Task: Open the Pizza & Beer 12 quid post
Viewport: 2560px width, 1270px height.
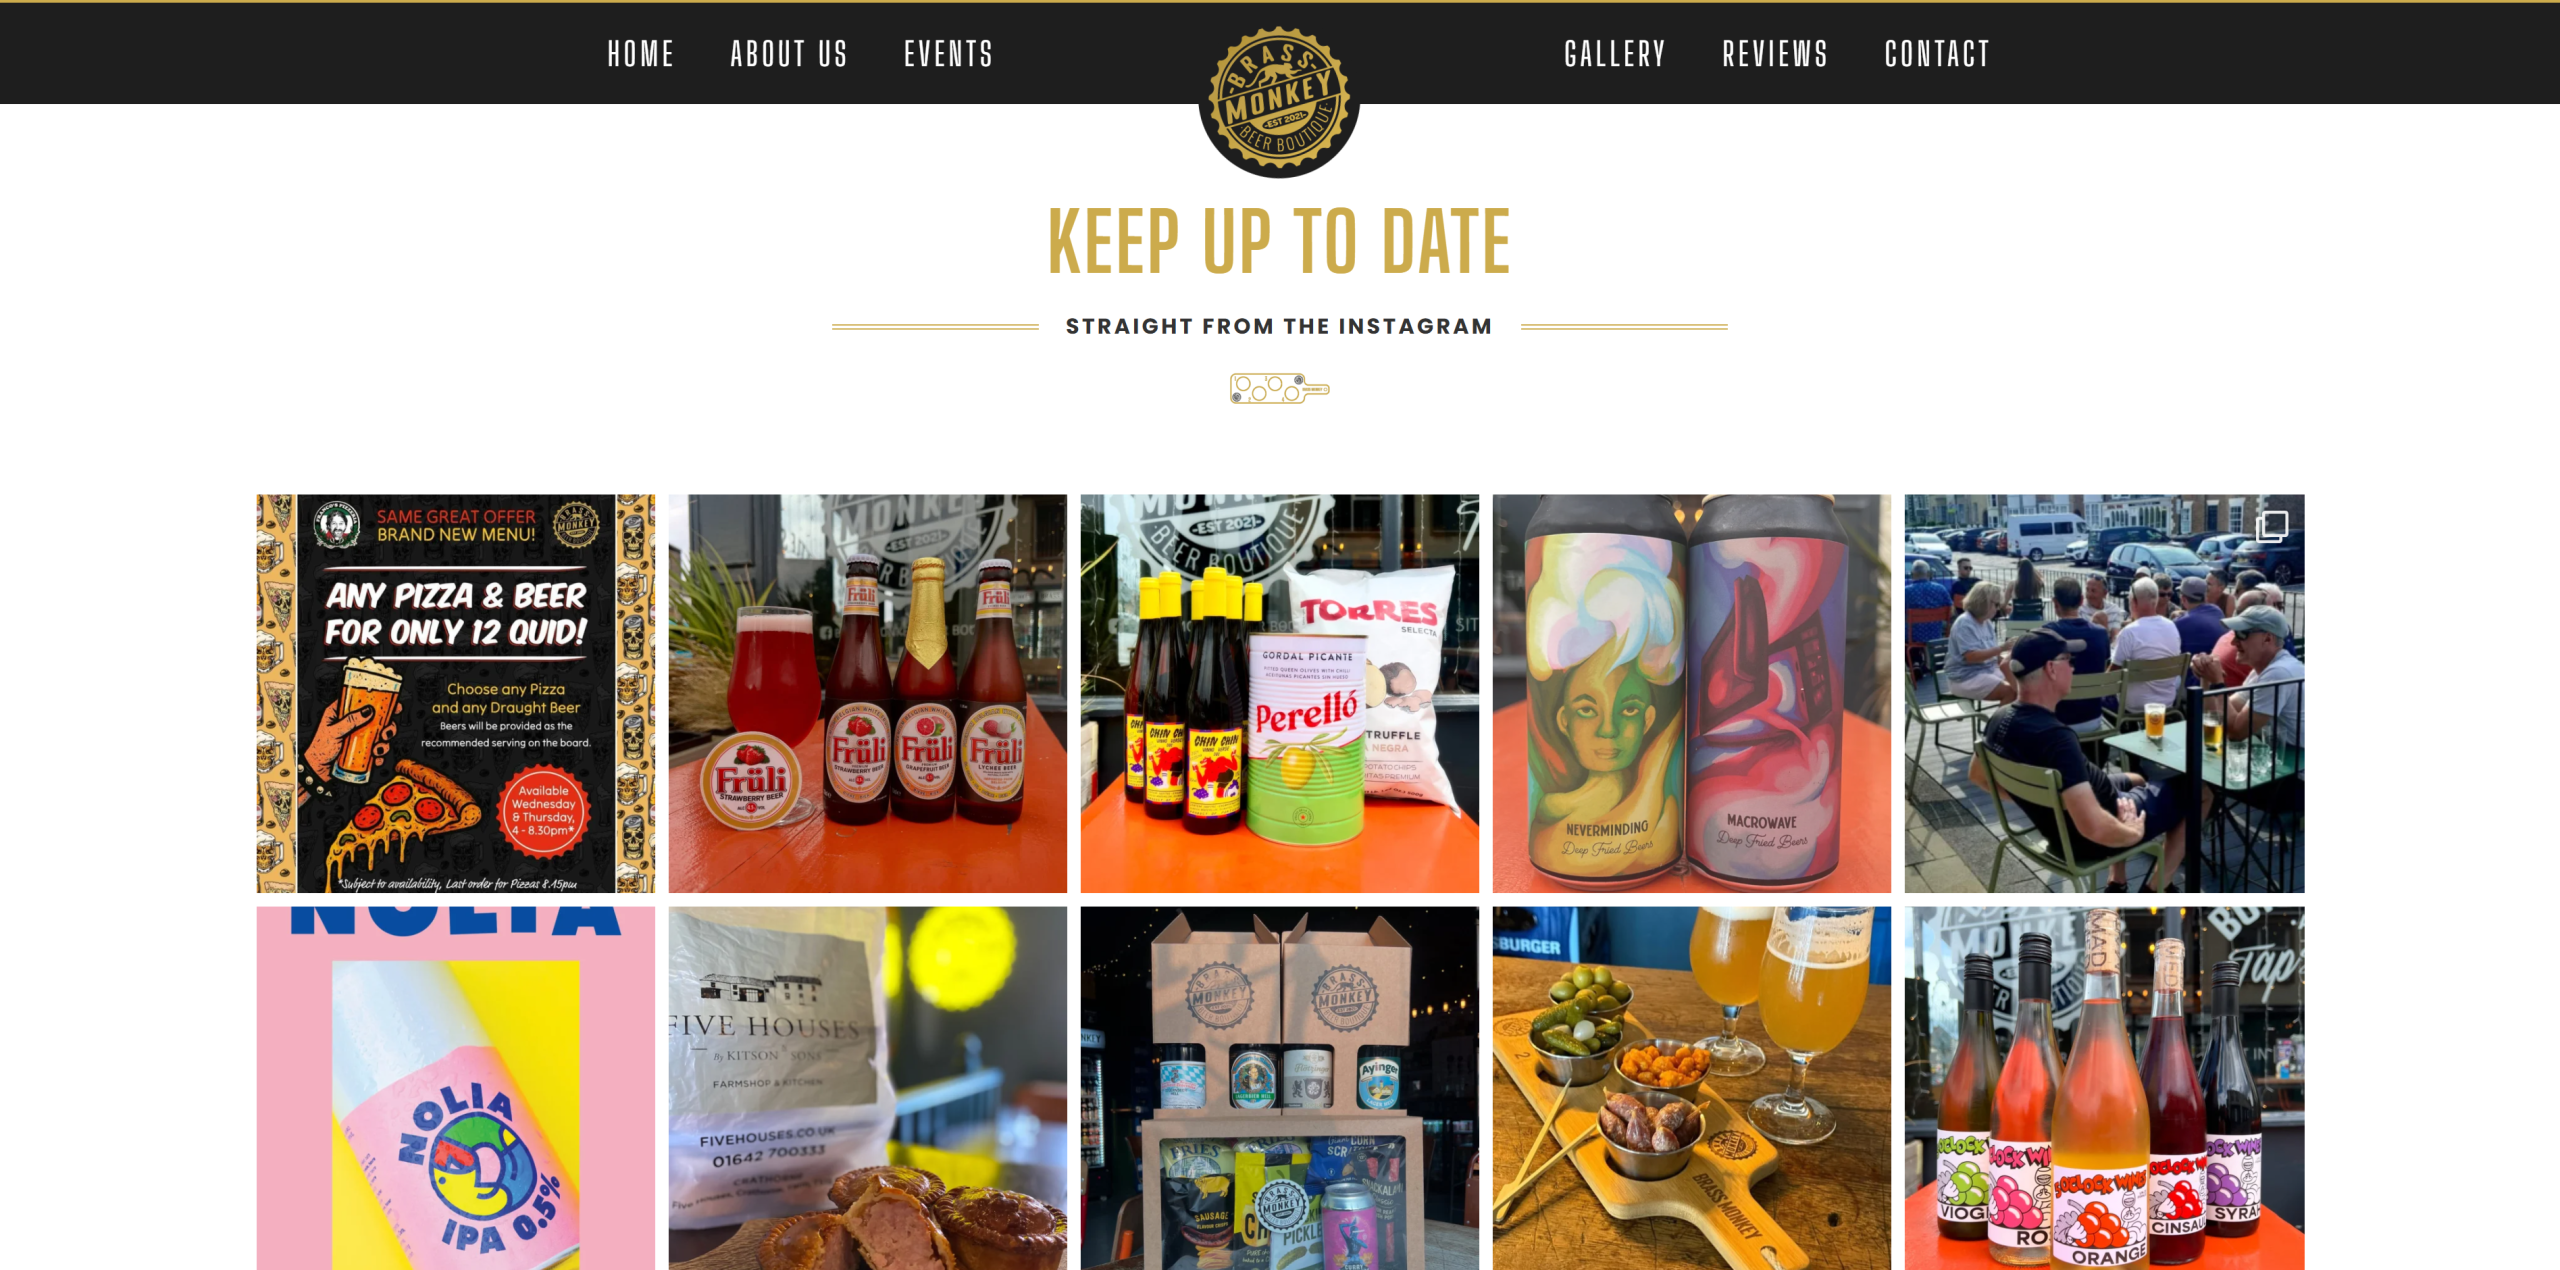Action: 456,693
